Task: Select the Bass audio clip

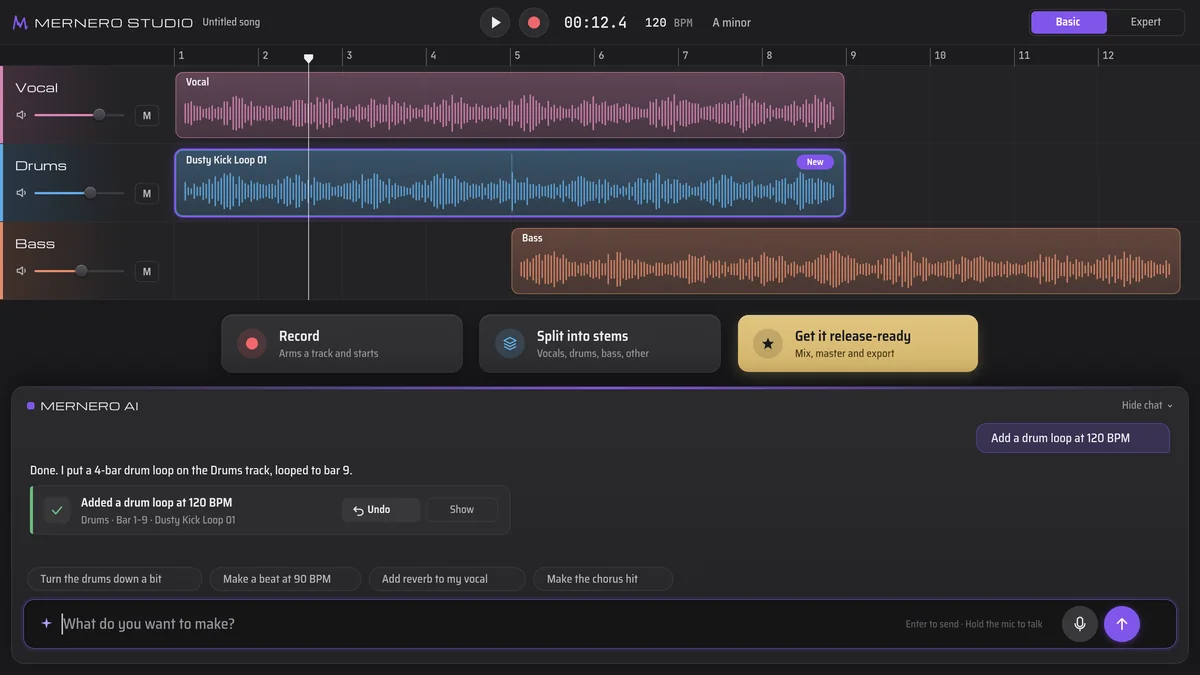Action: click(846, 261)
